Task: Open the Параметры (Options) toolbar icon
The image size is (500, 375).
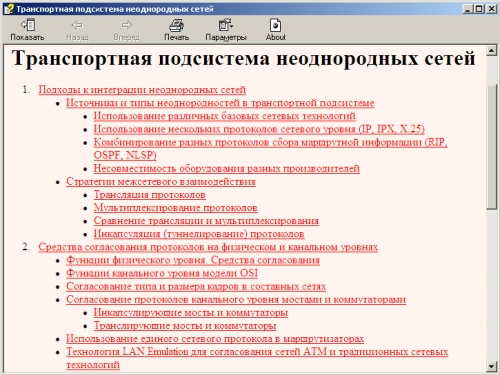Action: click(226, 25)
